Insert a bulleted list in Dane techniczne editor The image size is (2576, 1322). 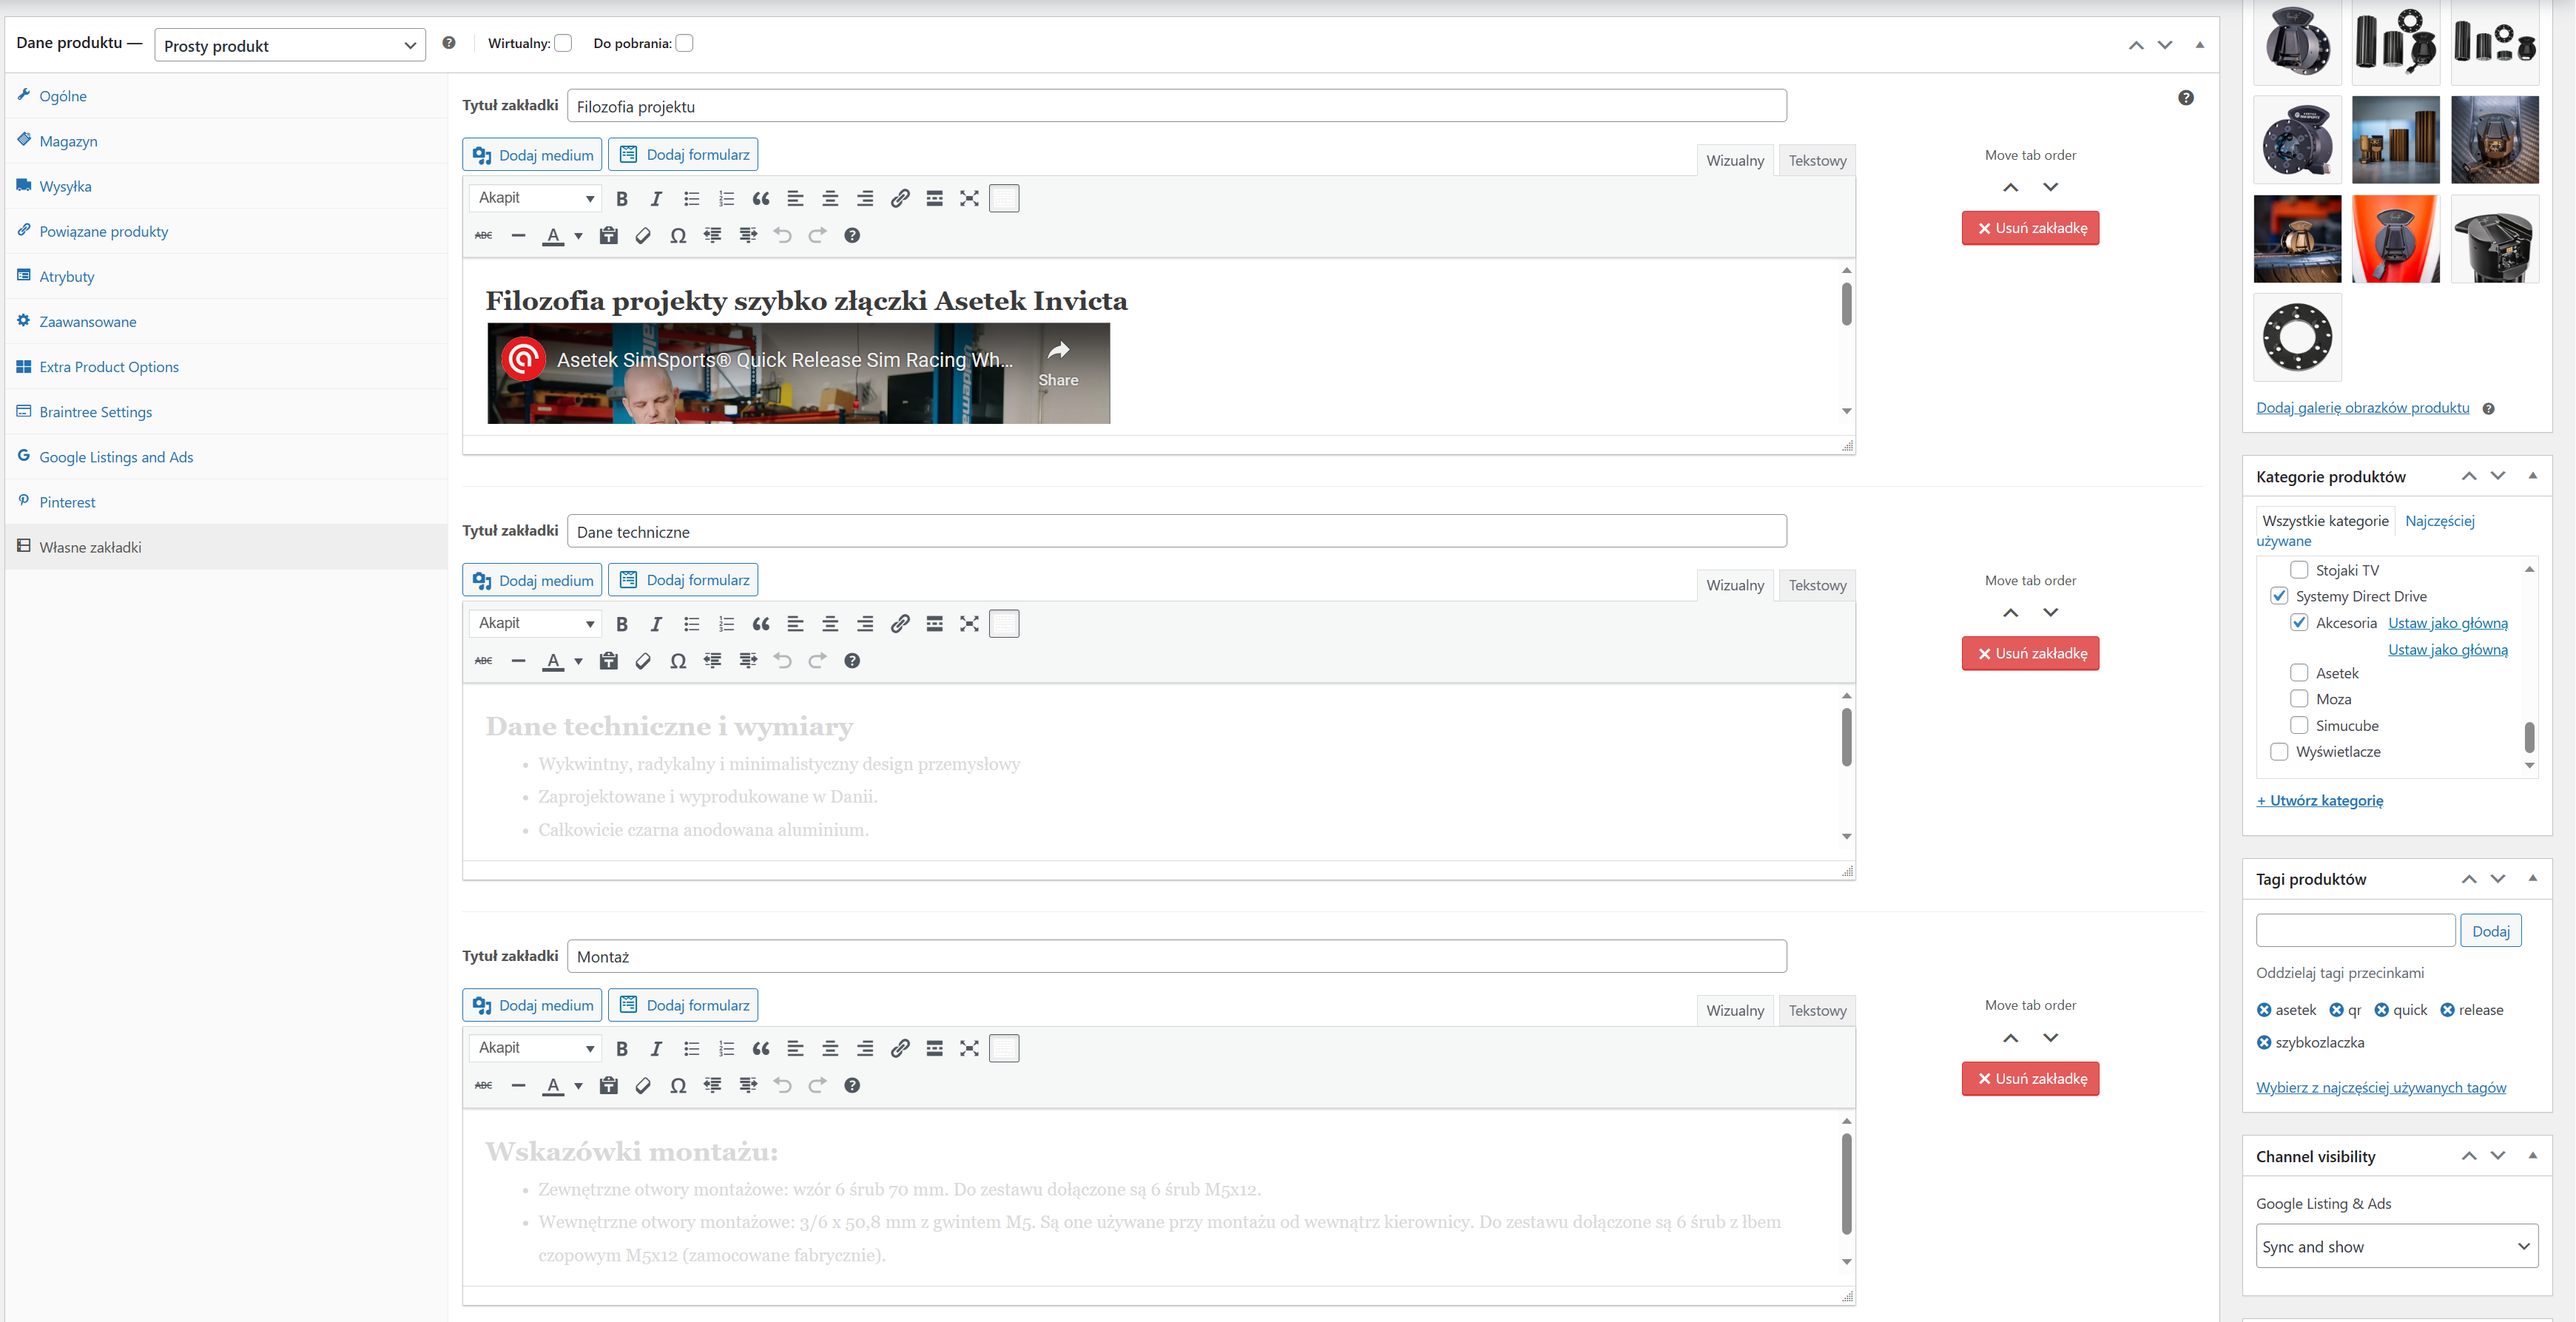[x=691, y=623]
